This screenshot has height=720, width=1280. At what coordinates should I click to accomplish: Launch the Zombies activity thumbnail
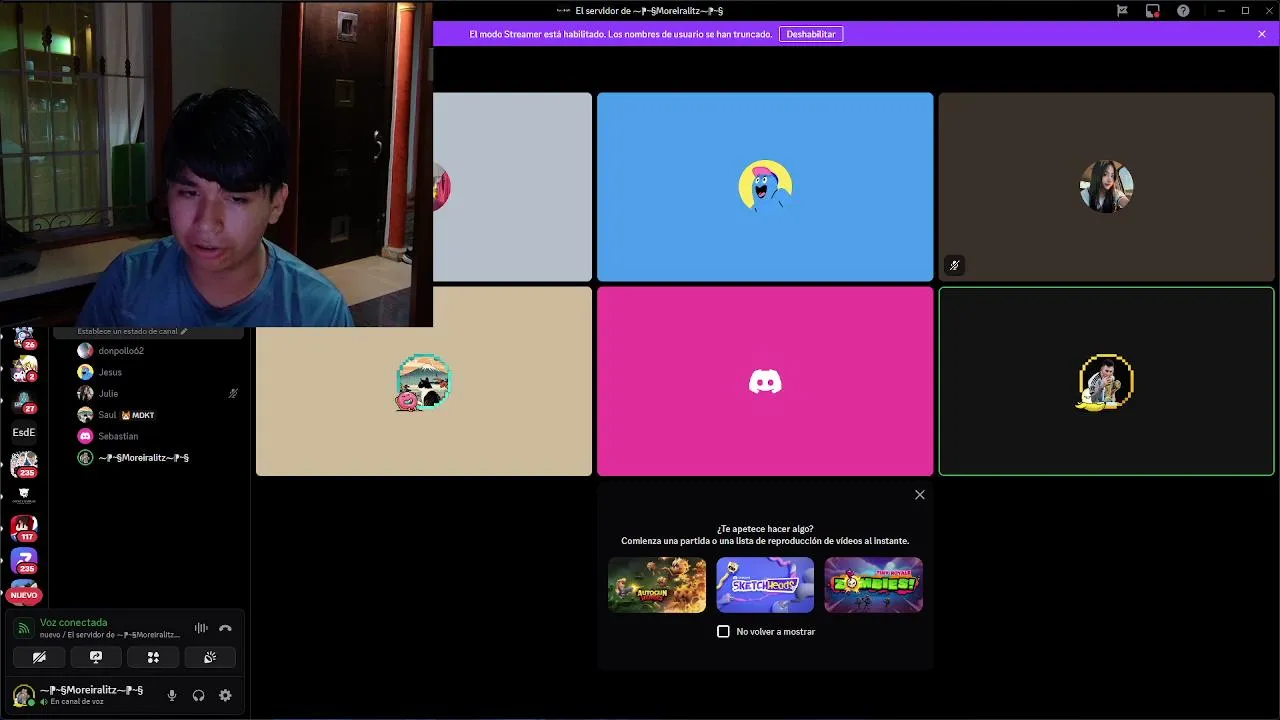coord(873,585)
